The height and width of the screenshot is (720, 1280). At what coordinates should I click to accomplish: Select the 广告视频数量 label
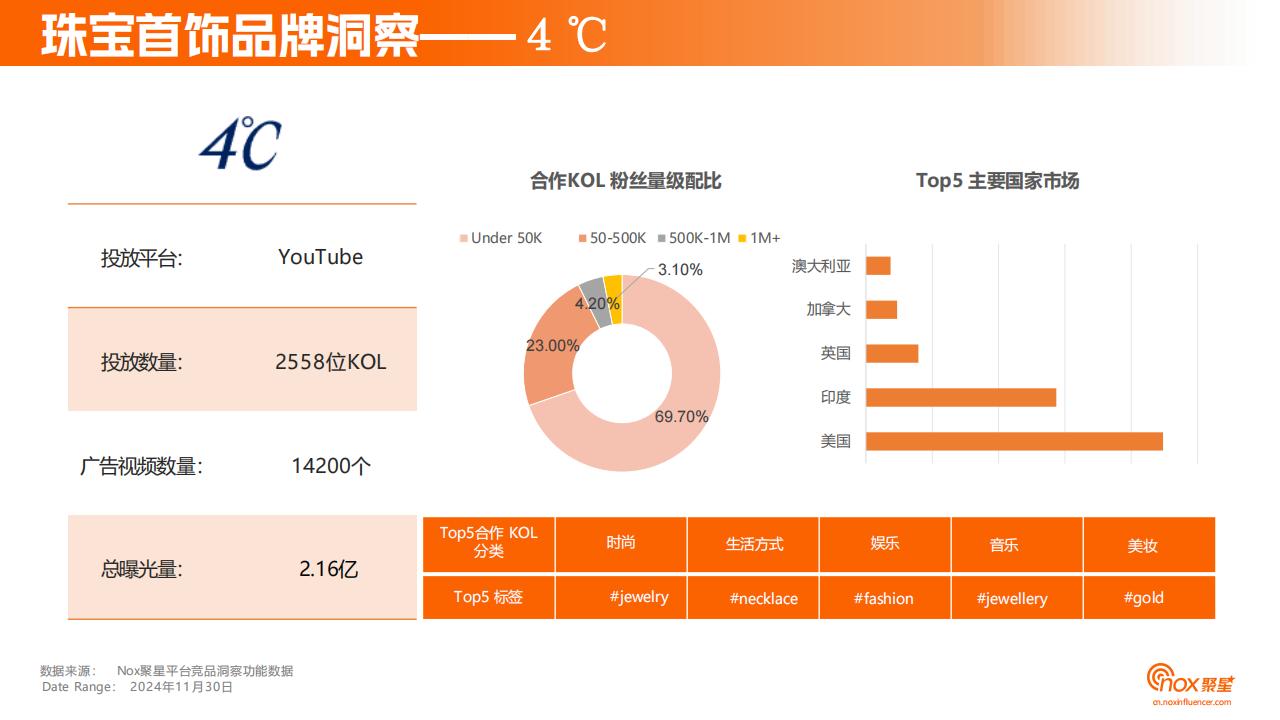(141, 466)
